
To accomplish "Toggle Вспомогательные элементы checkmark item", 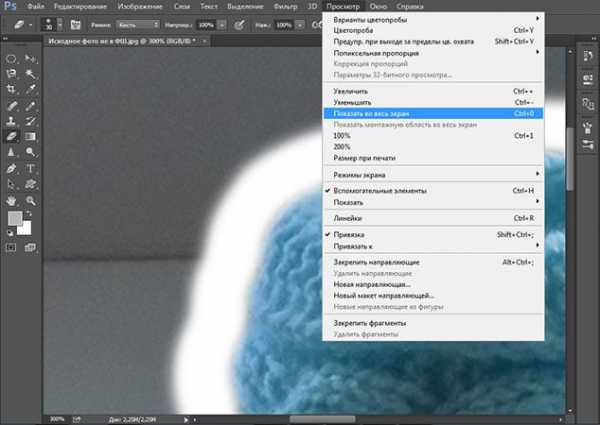I will click(433, 191).
